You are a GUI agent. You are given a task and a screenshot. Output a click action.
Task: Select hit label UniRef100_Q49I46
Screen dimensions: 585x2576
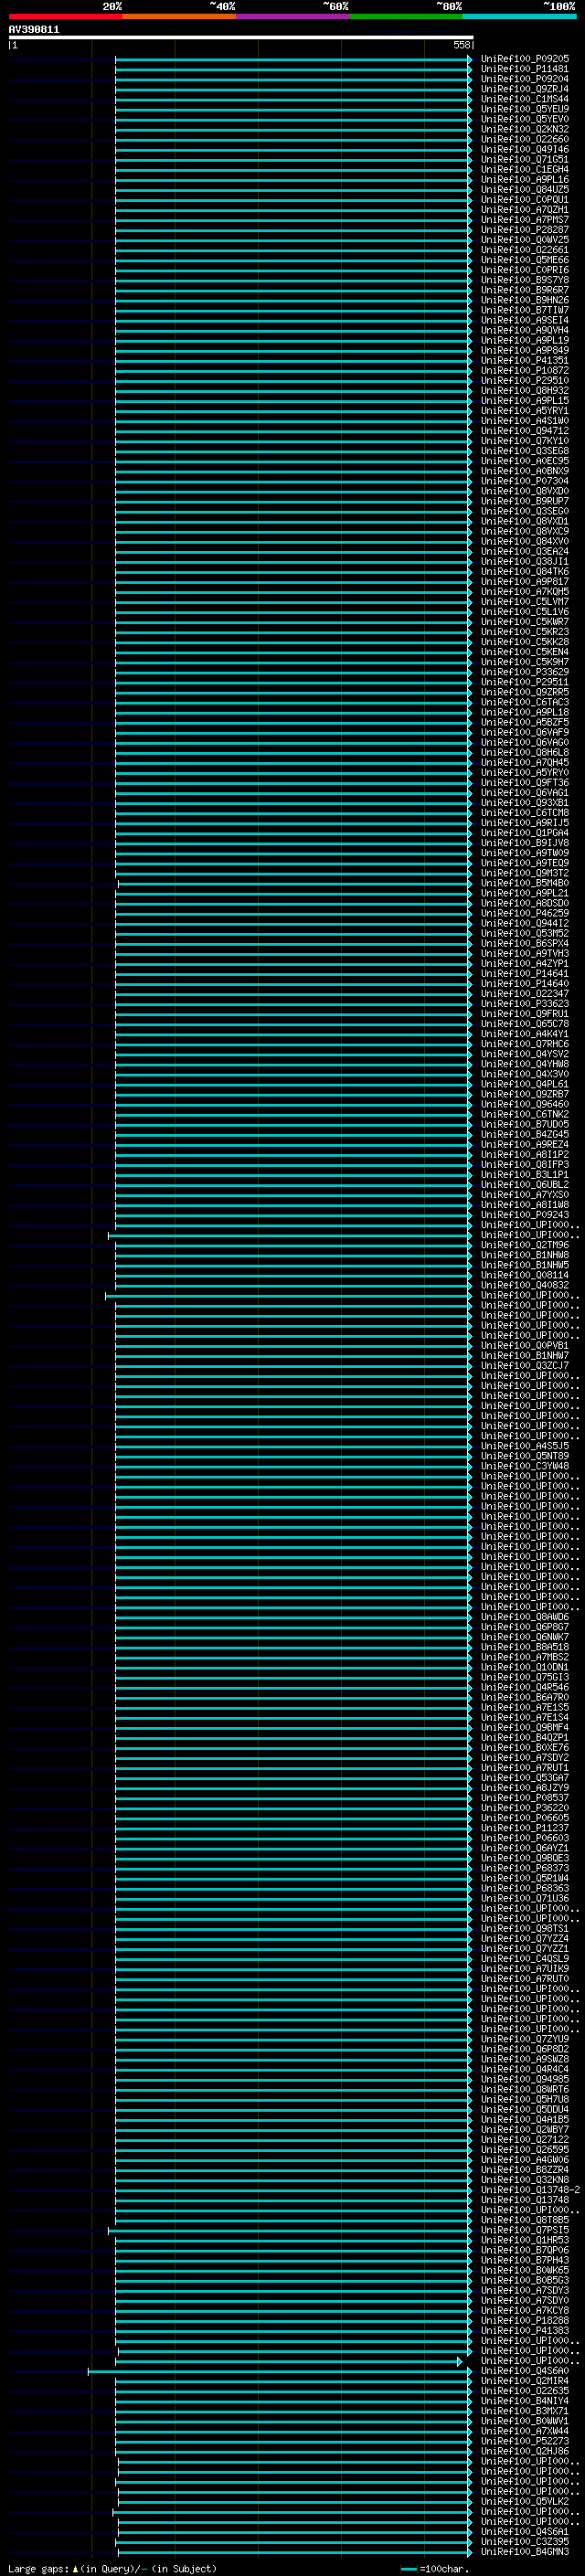(524, 149)
